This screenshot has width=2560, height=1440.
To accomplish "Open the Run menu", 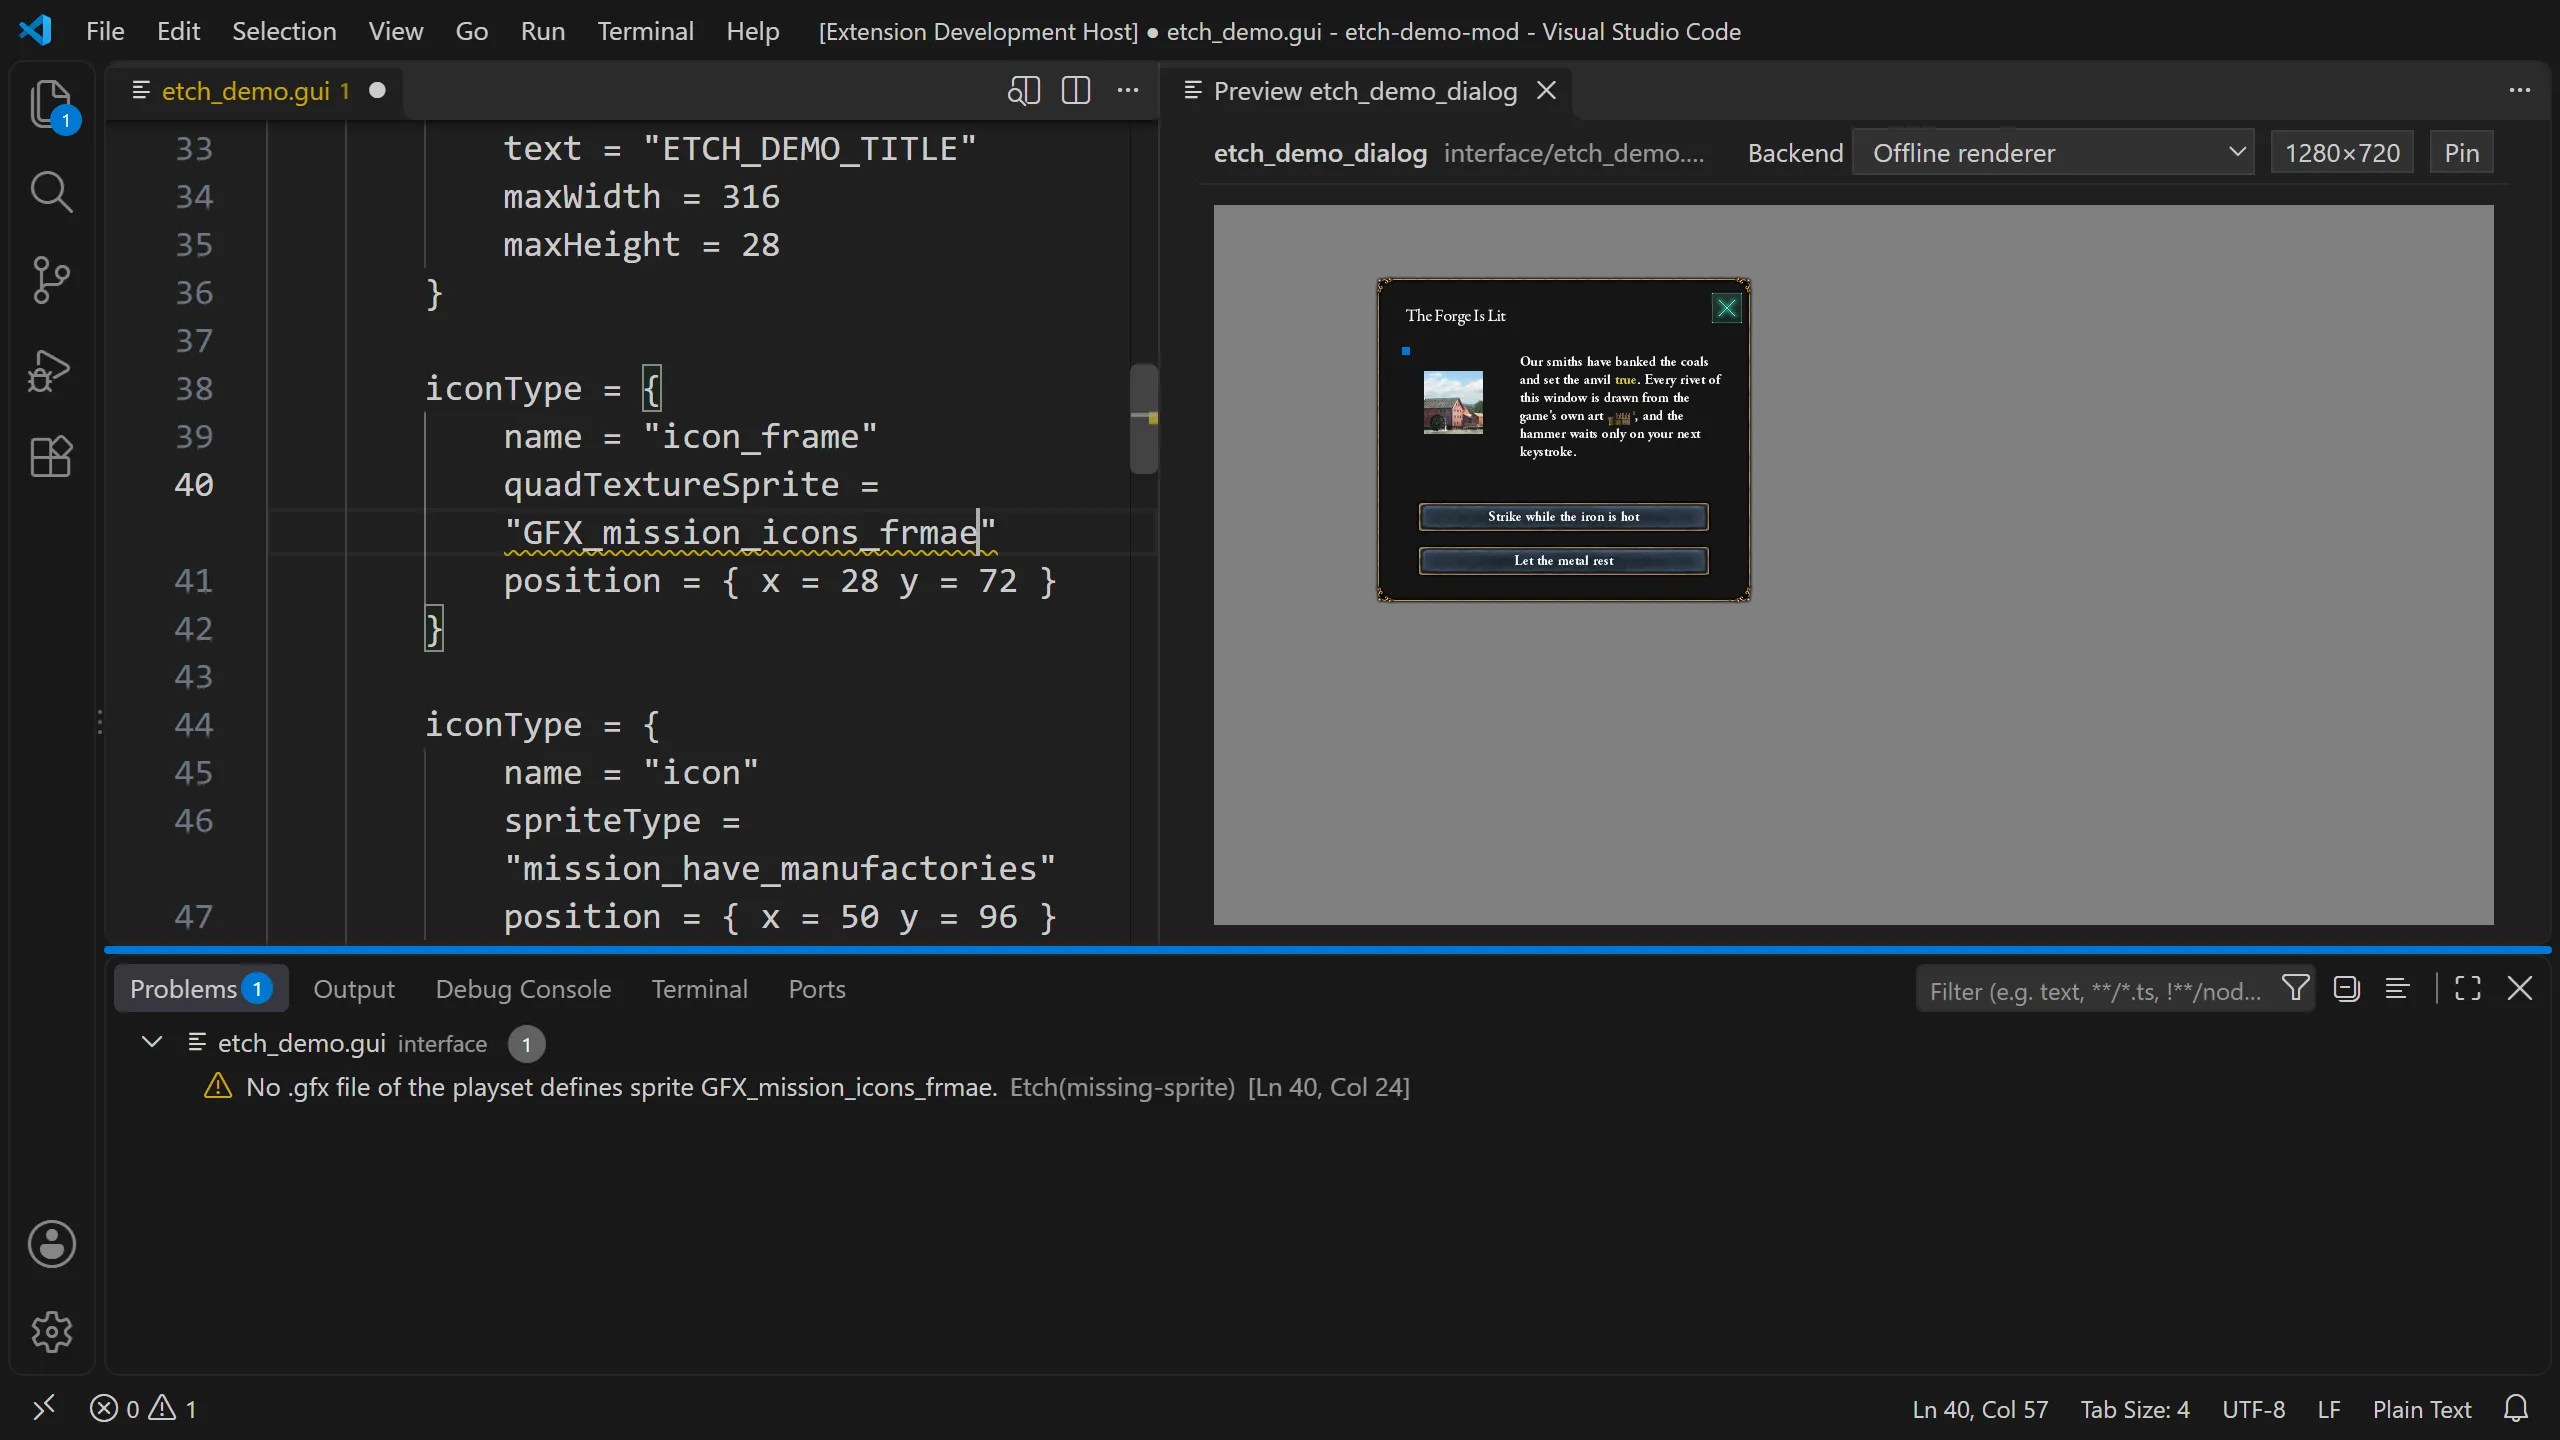I will (x=542, y=31).
